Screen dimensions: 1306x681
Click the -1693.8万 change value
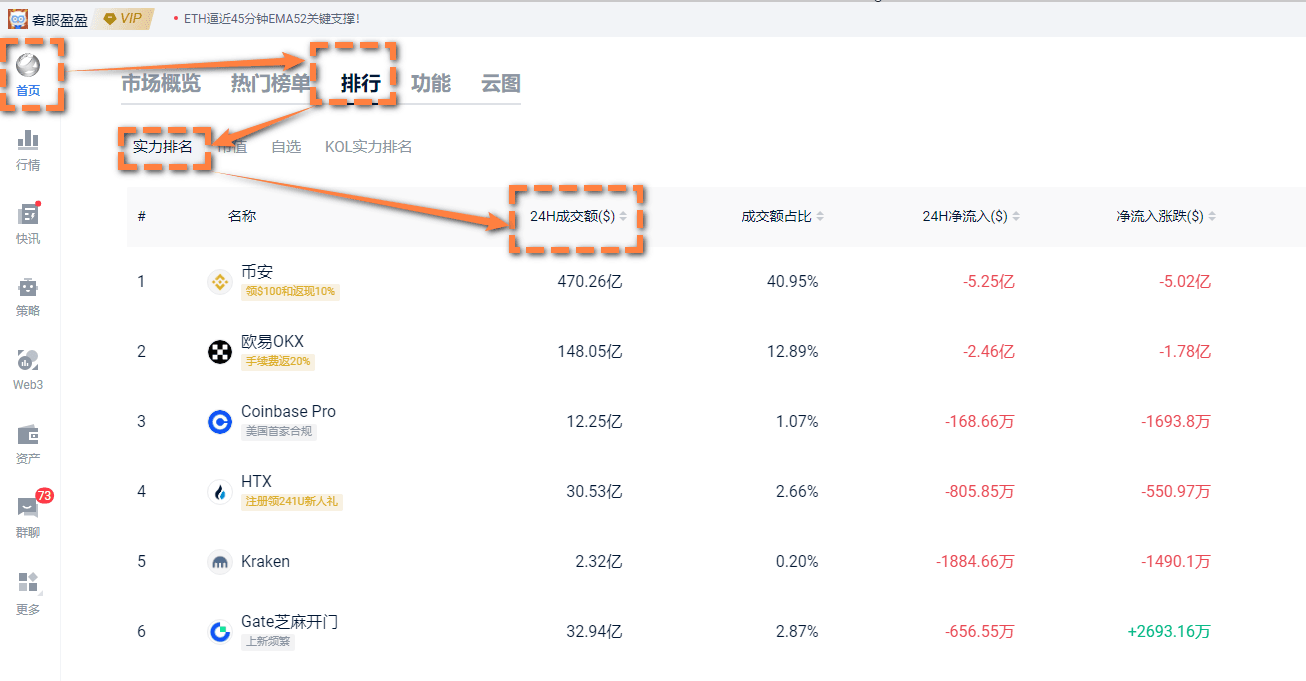pos(1176,422)
